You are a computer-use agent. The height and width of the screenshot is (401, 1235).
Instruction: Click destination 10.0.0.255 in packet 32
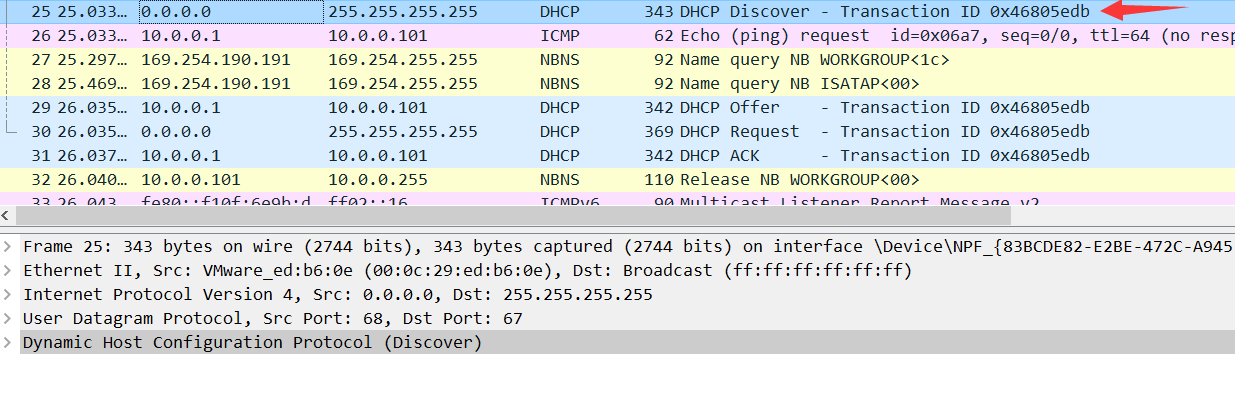tap(378, 180)
